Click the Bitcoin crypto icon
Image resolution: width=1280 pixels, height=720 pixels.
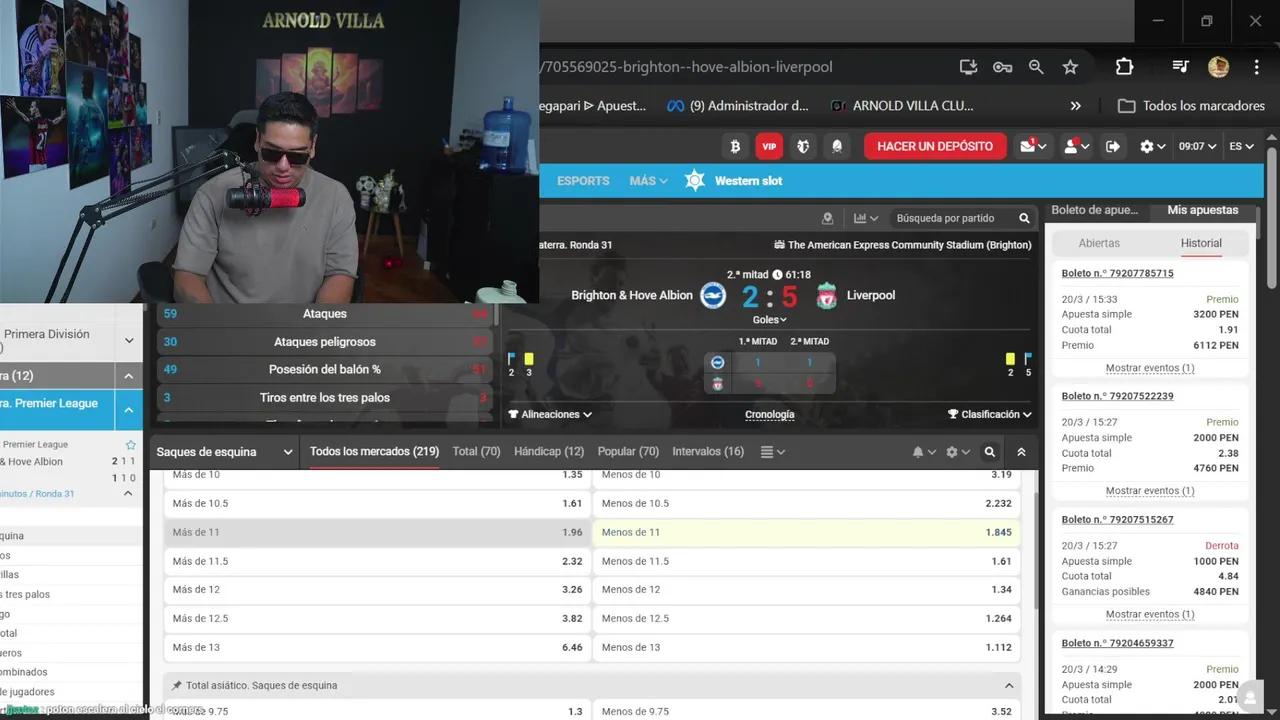click(x=735, y=146)
